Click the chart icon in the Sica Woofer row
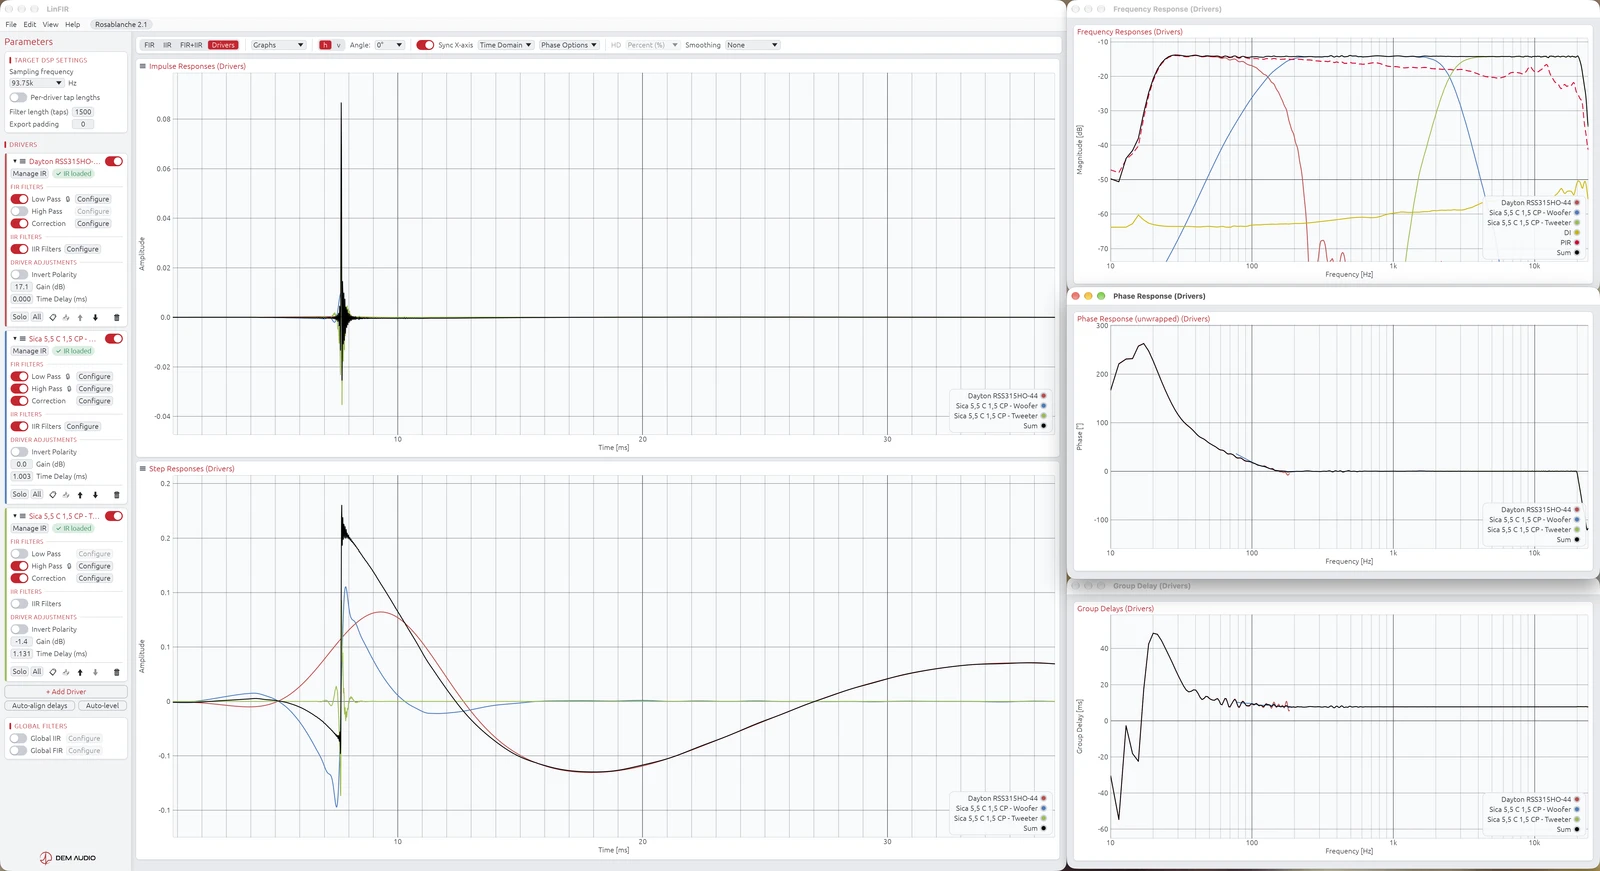1600x871 pixels. [66, 494]
